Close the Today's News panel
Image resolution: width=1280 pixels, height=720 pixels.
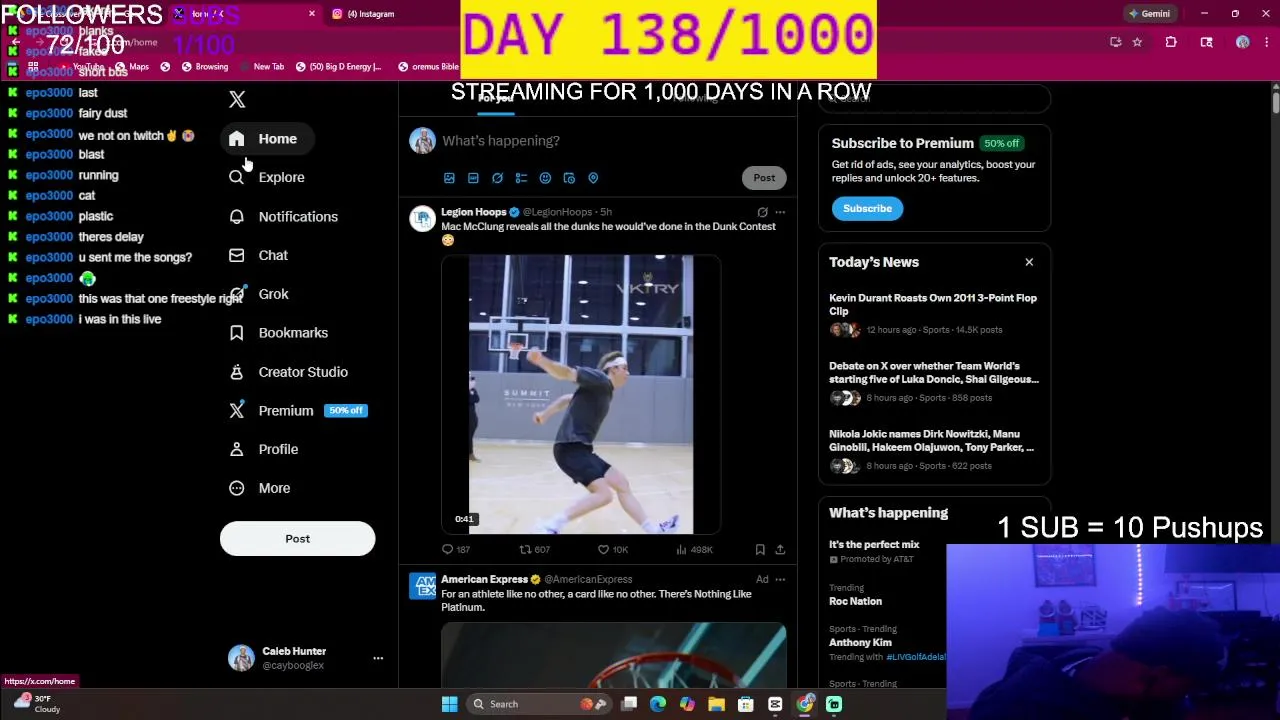tap(1029, 262)
